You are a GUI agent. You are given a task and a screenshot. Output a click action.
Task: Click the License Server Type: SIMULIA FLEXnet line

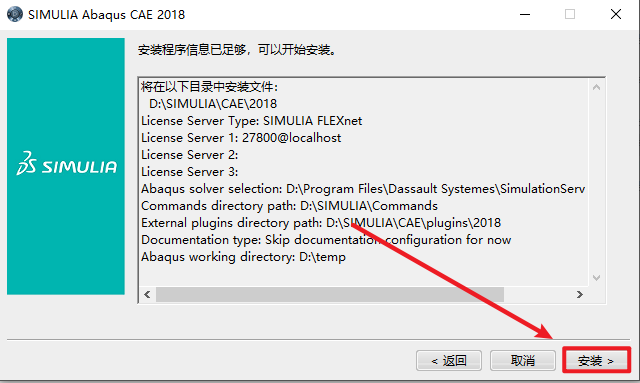click(251, 121)
